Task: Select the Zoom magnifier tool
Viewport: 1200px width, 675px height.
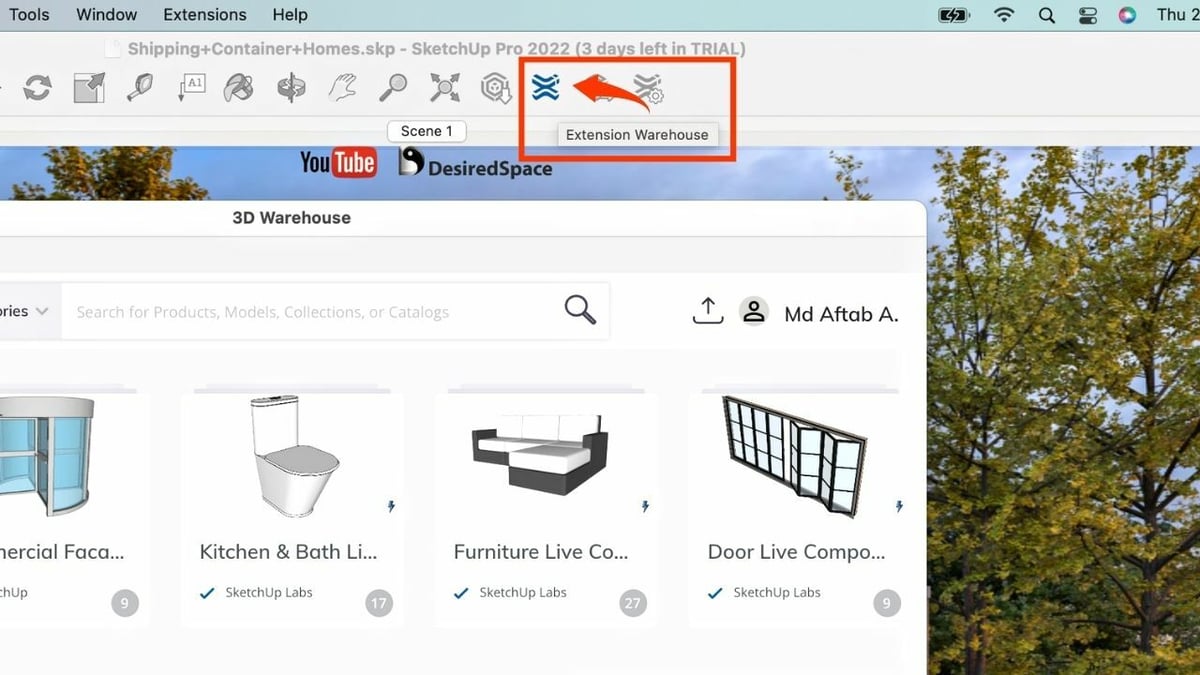Action: coord(393,88)
